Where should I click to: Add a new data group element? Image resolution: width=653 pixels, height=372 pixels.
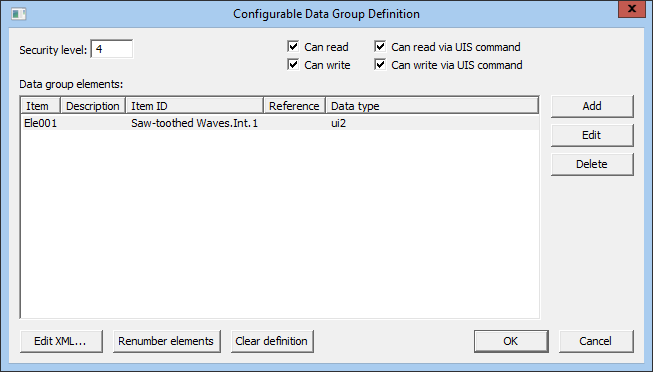(x=592, y=106)
